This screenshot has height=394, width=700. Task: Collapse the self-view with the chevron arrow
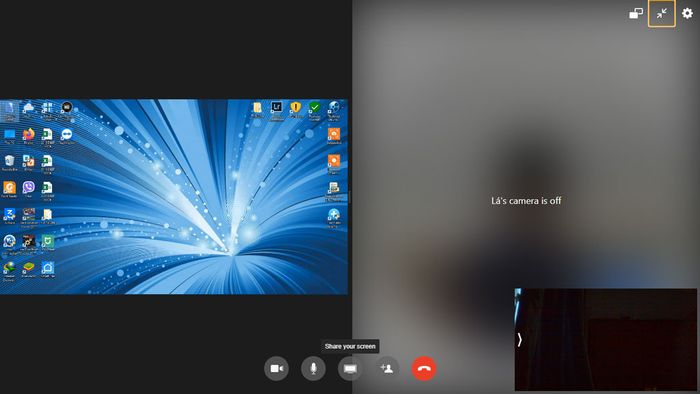pyautogui.click(x=520, y=340)
